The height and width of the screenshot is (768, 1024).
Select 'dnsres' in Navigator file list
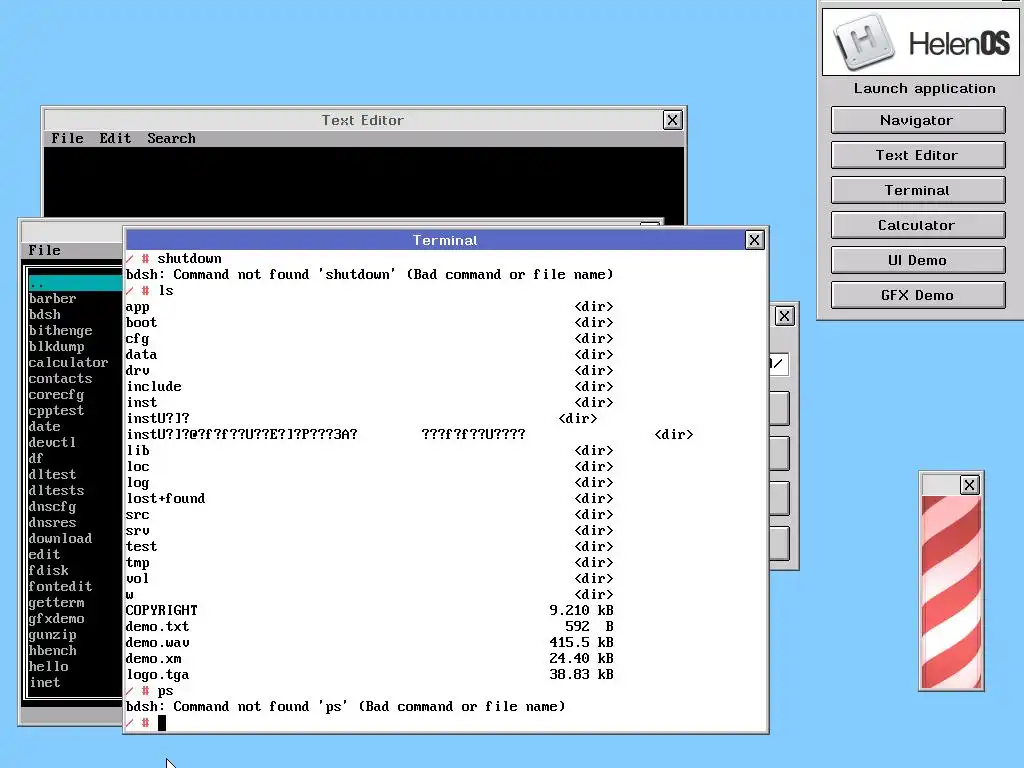52,522
